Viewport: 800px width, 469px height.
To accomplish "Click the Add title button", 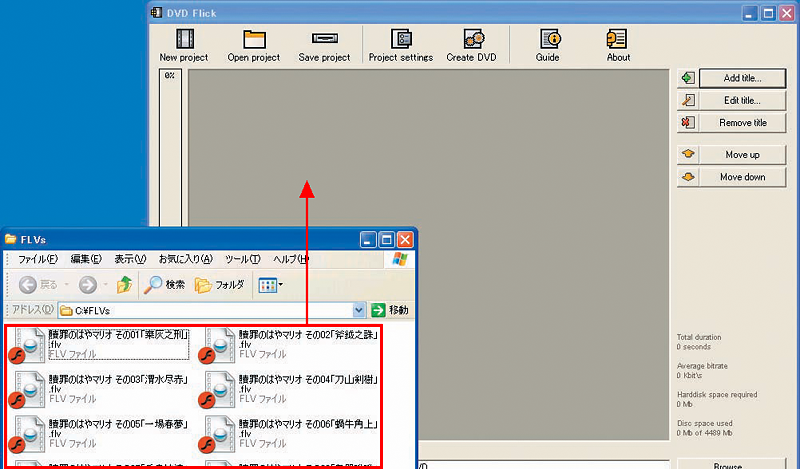I will pyautogui.click(x=742, y=78).
